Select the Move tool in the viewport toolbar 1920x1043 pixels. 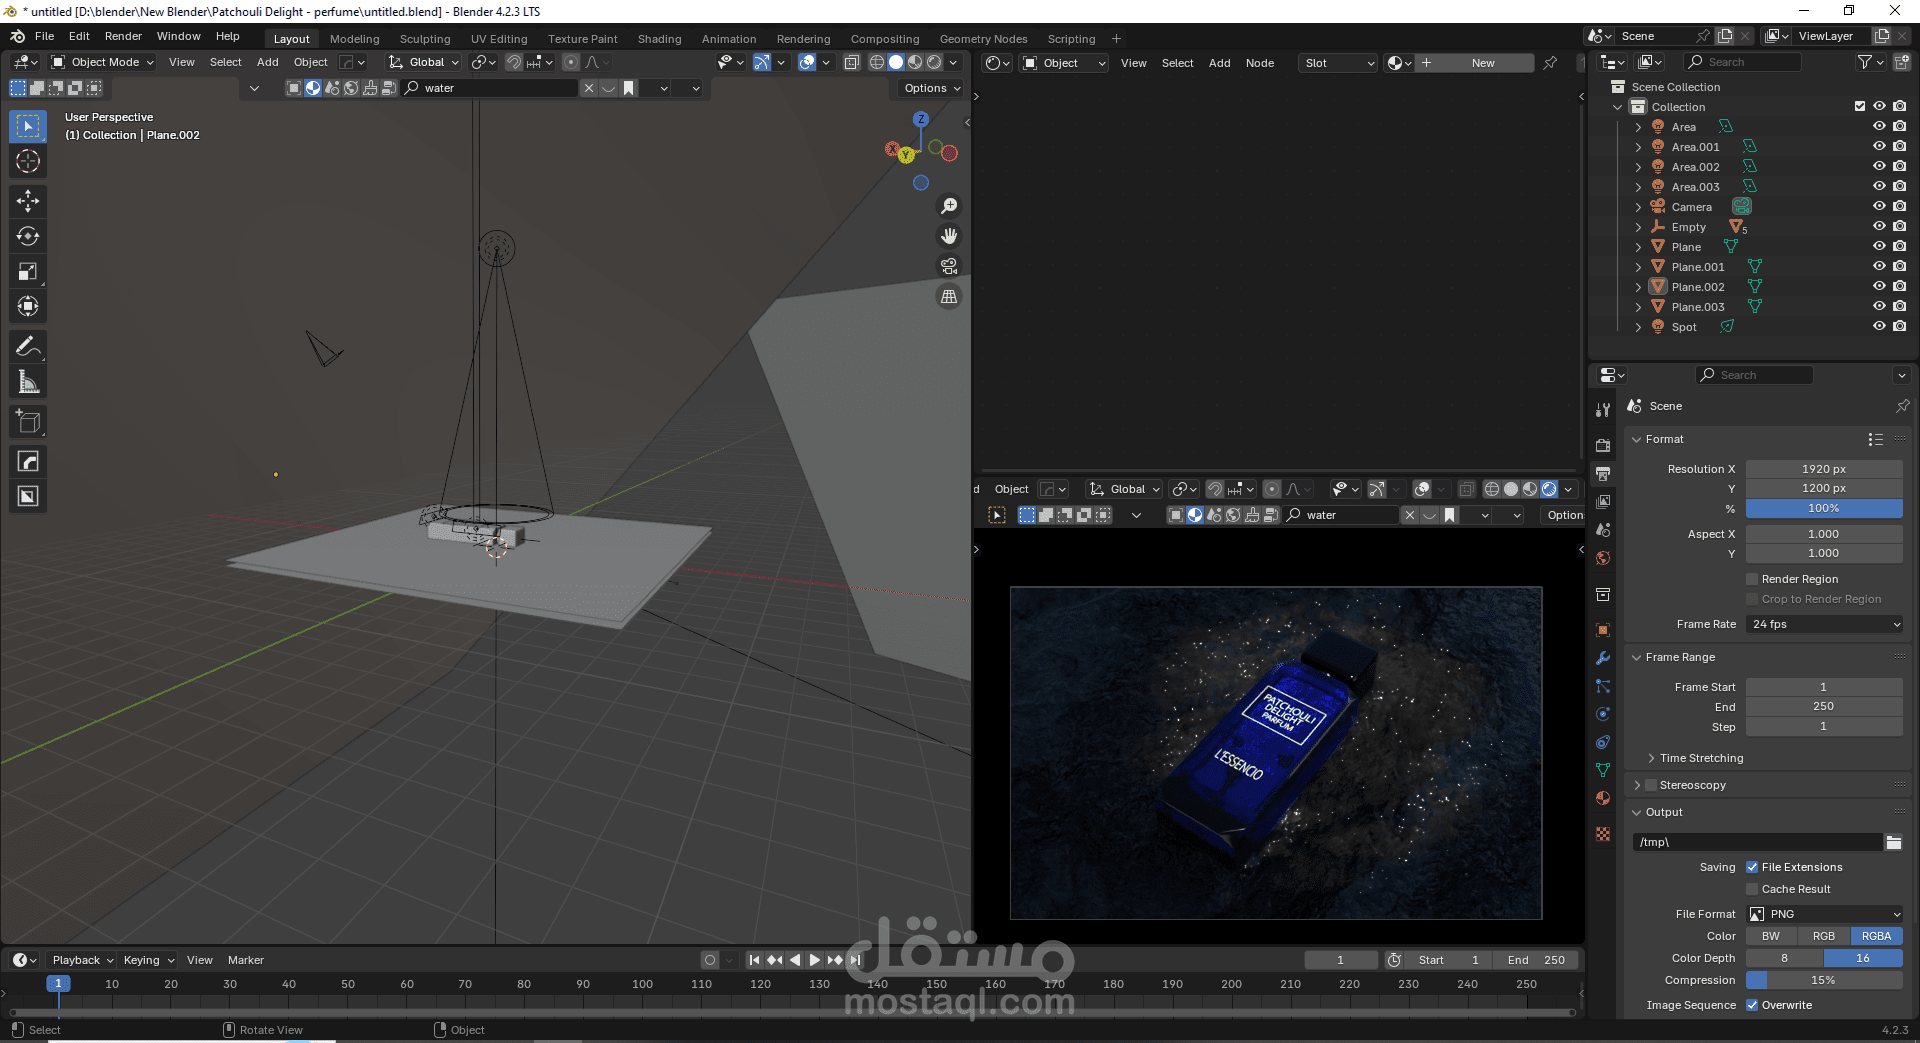pyautogui.click(x=28, y=201)
